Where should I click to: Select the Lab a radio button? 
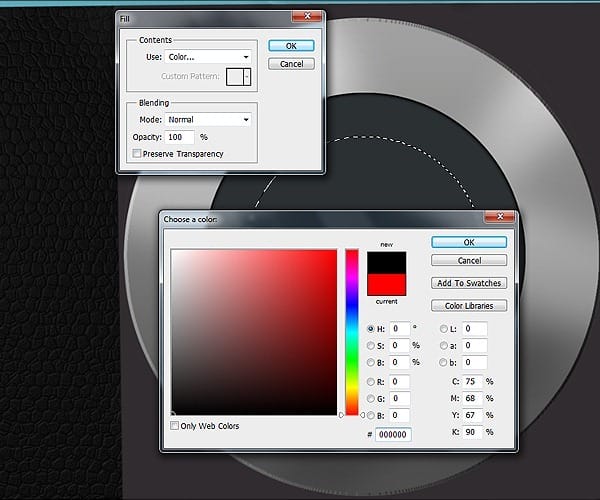click(x=443, y=345)
